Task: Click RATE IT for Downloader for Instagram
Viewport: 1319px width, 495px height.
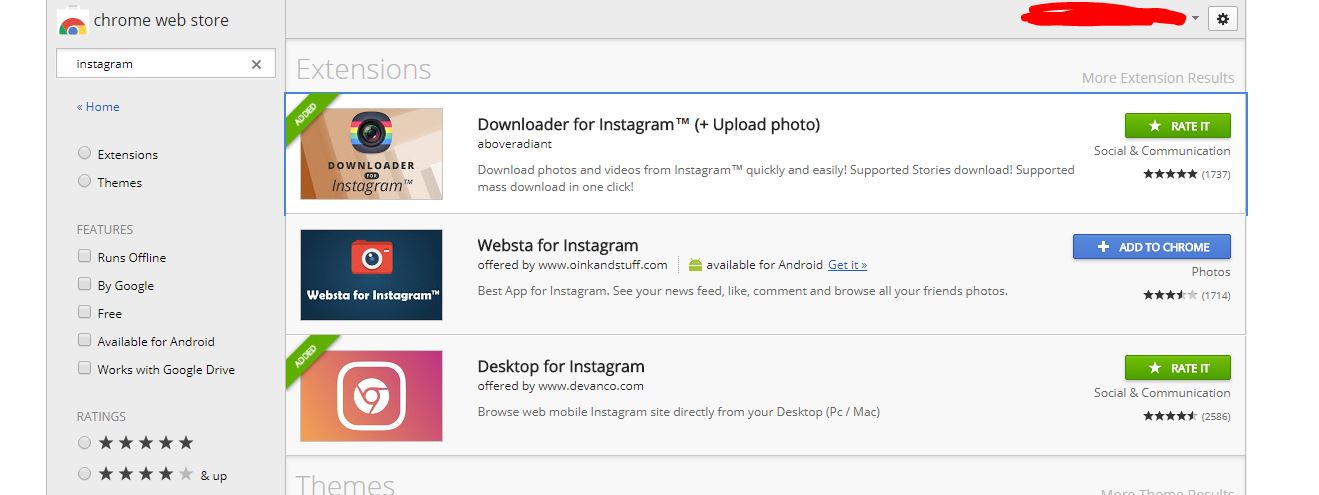Action: [1178, 126]
